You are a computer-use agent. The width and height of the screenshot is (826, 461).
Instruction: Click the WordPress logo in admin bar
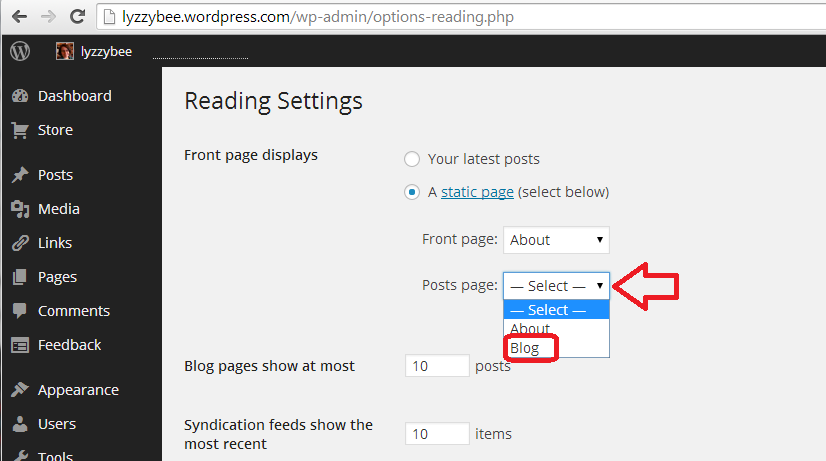20,51
